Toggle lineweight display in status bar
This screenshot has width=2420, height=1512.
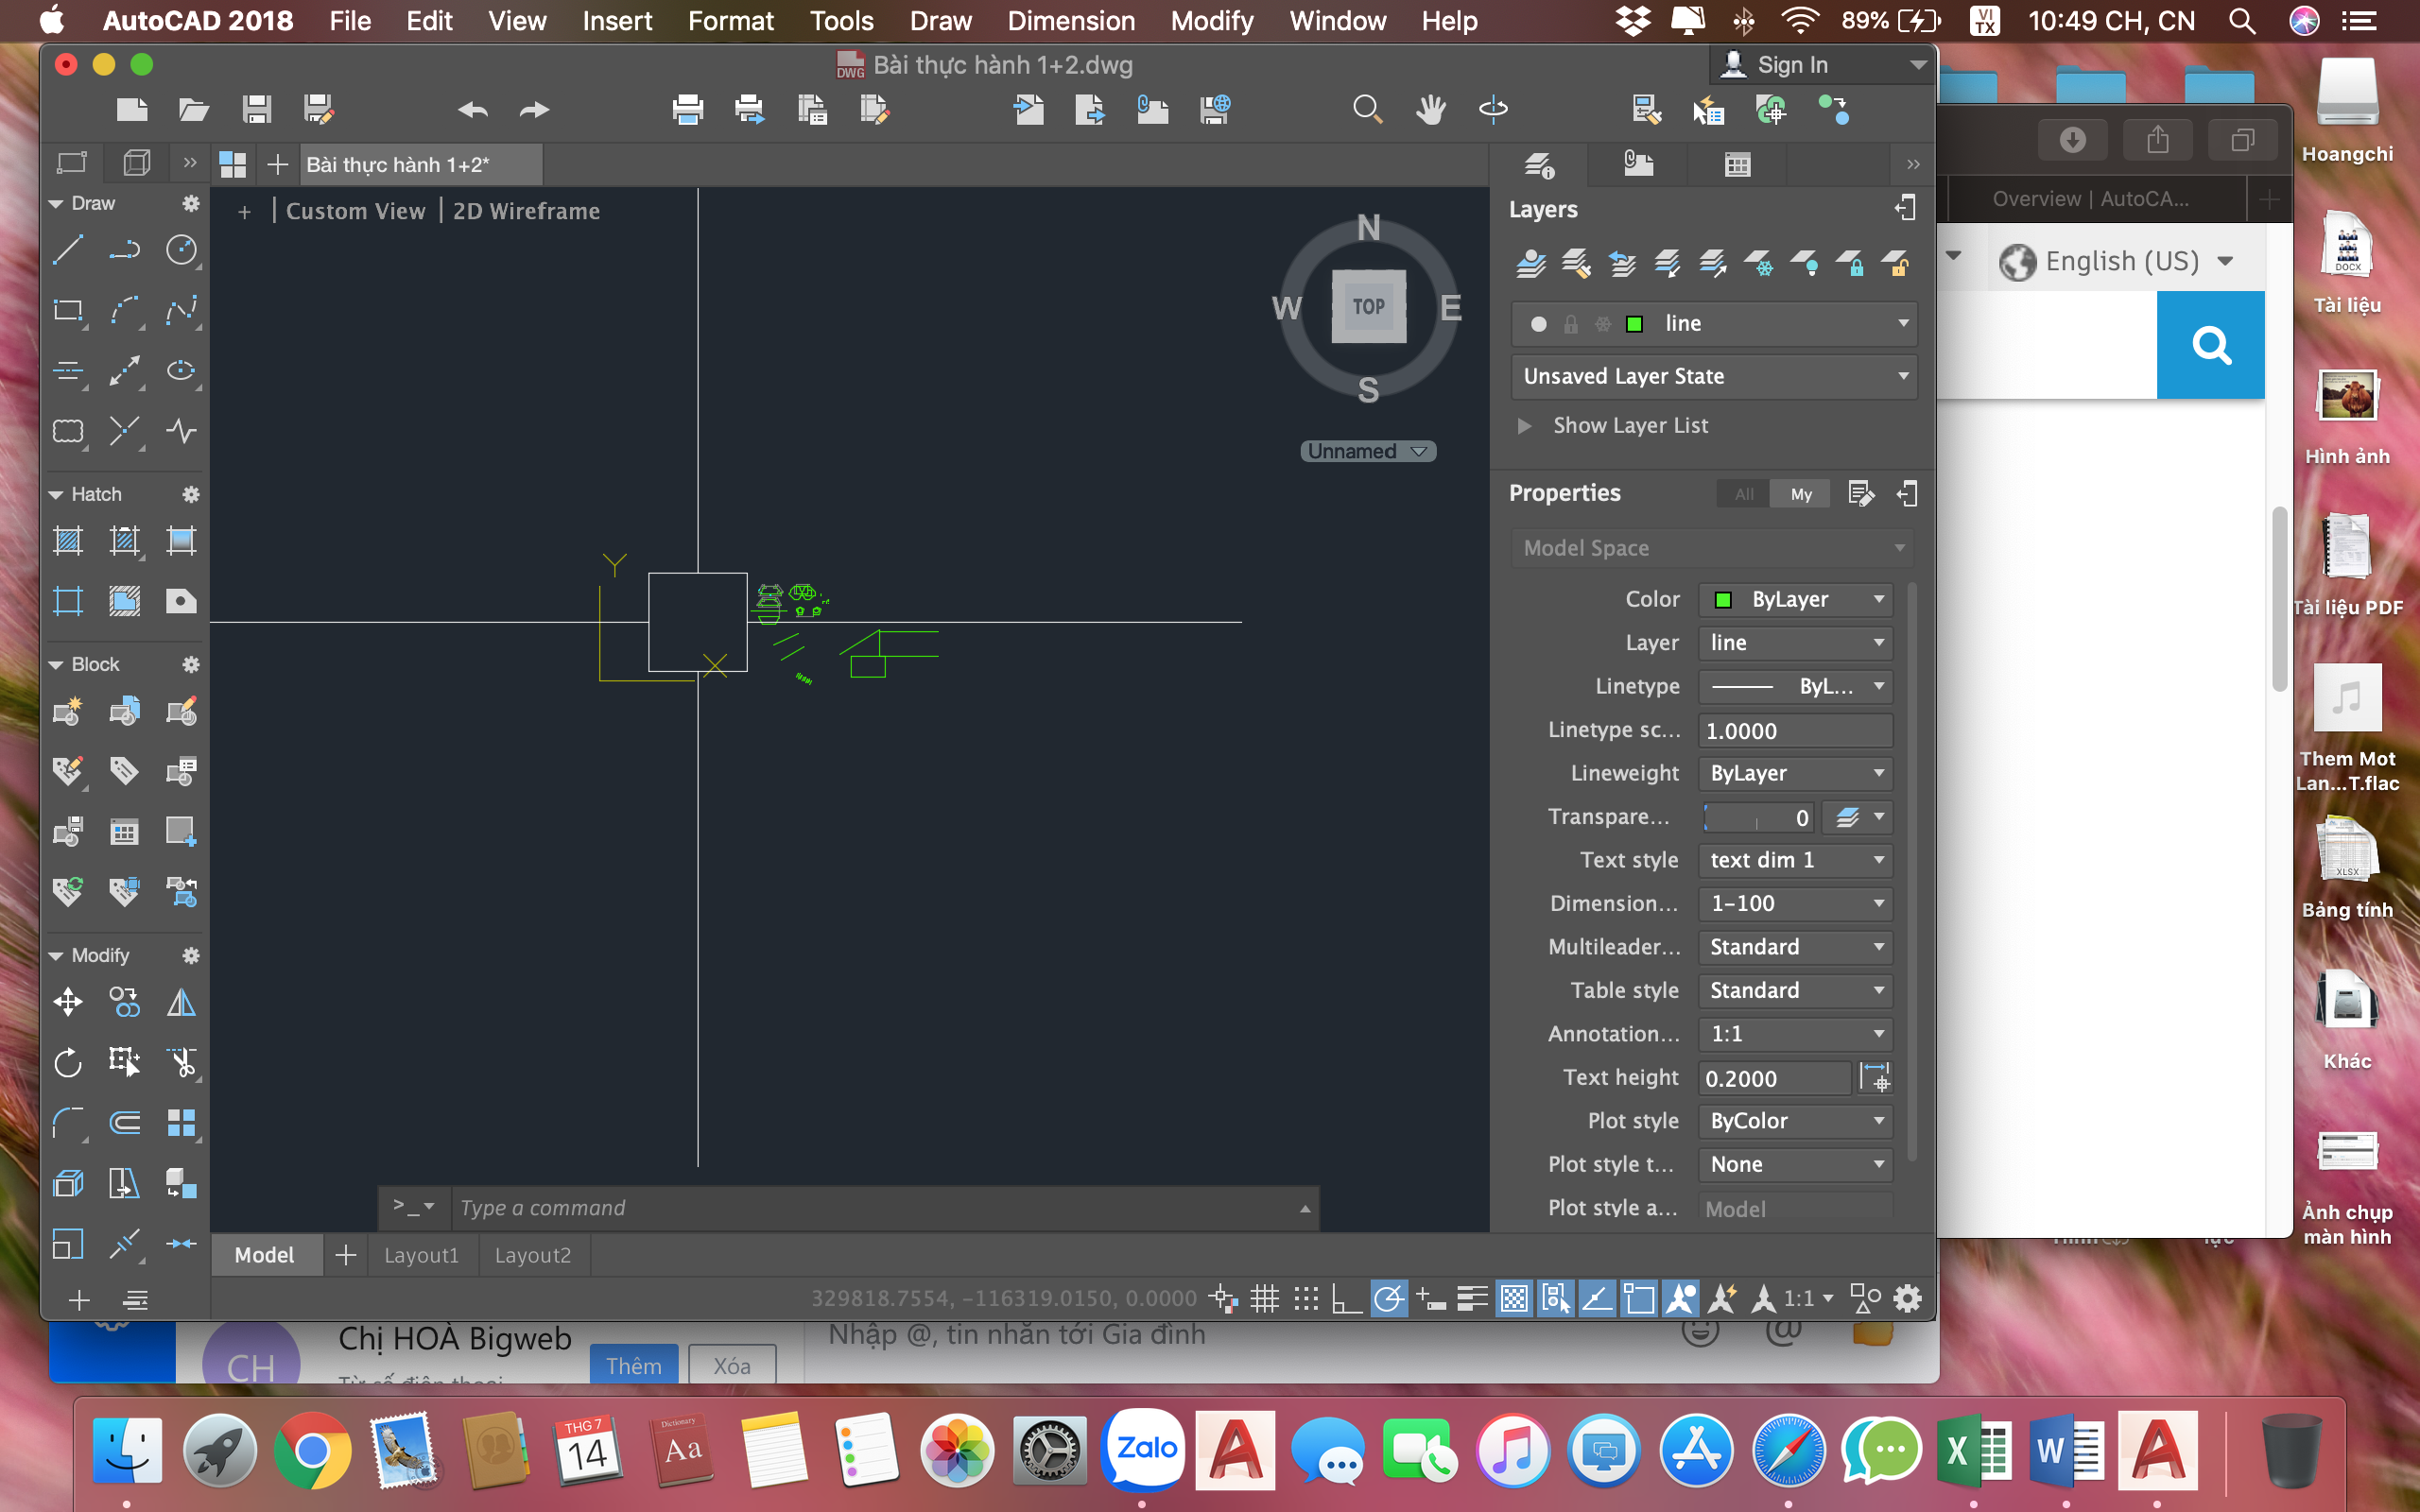click(x=1472, y=1298)
